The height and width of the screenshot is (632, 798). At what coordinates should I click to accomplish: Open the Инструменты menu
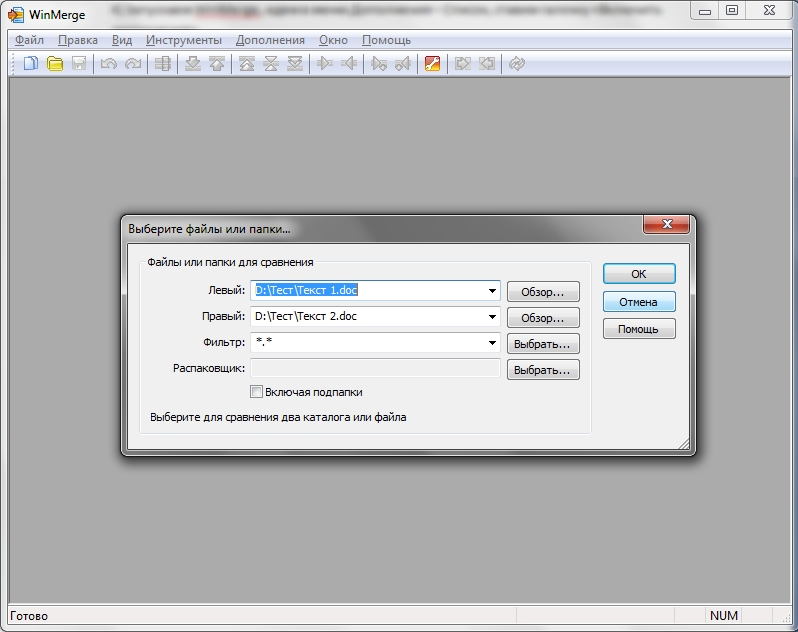pyautogui.click(x=184, y=40)
